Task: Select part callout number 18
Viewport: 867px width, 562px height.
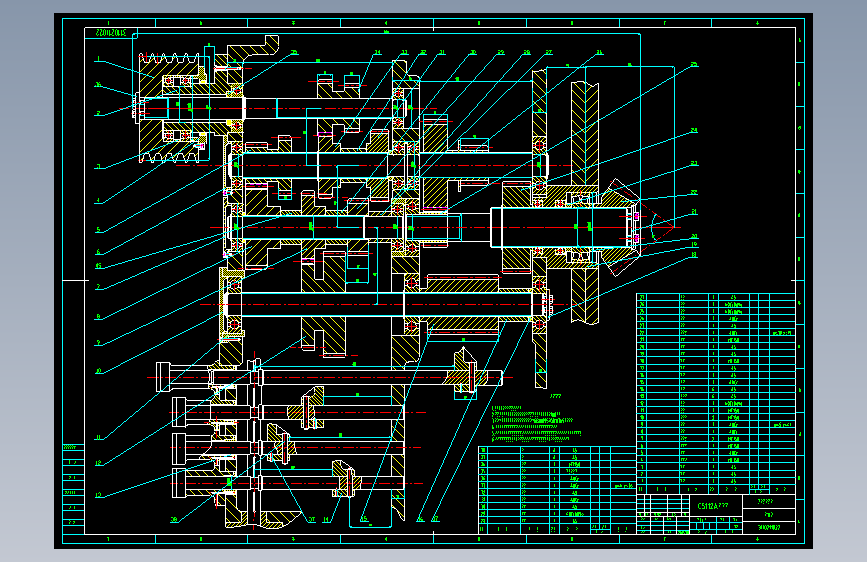Action: tap(694, 255)
